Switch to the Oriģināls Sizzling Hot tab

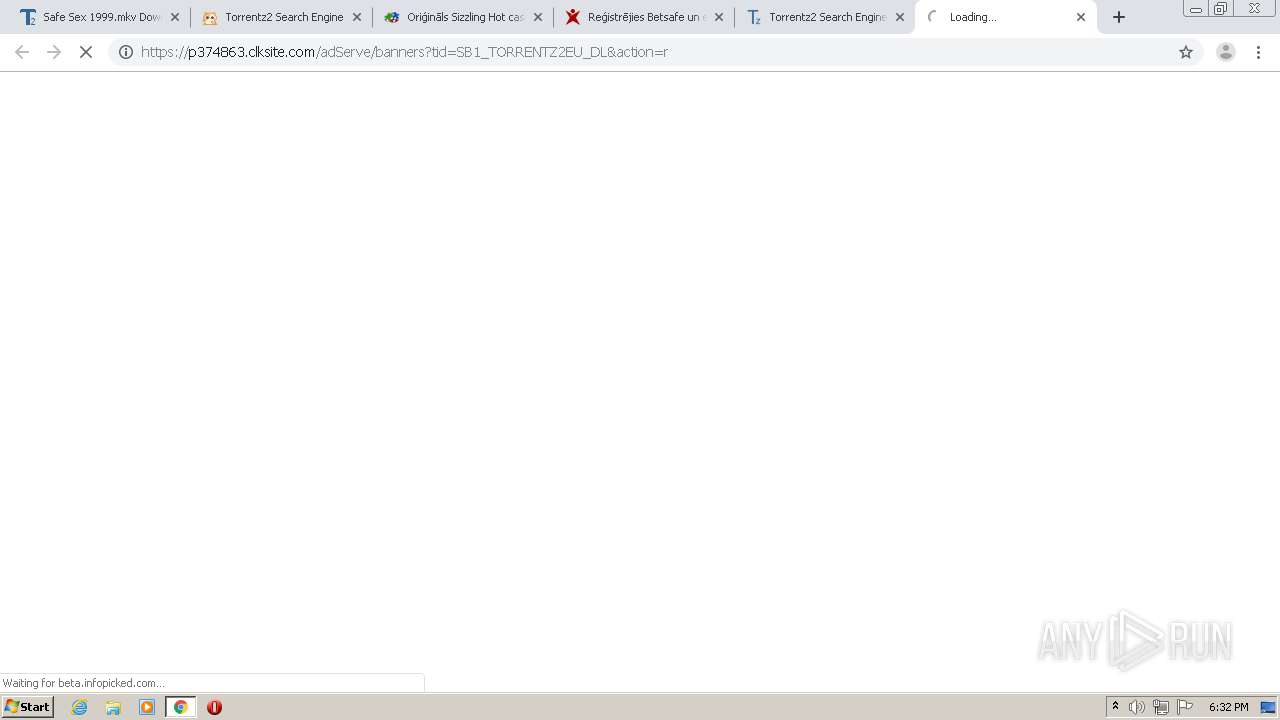[x=463, y=17]
